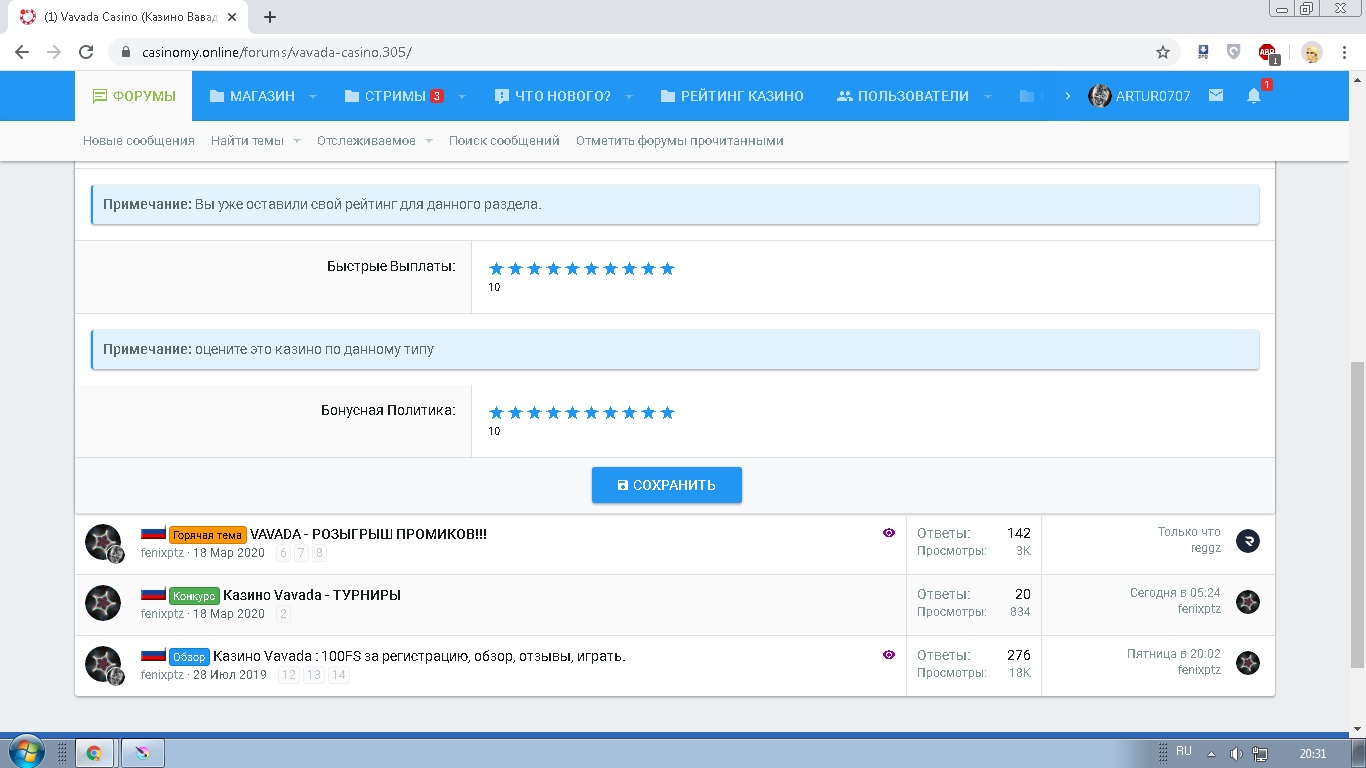Set Бонусная Политика rating to tenth star
The image size is (1366, 768).
click(x=668, y=412)
